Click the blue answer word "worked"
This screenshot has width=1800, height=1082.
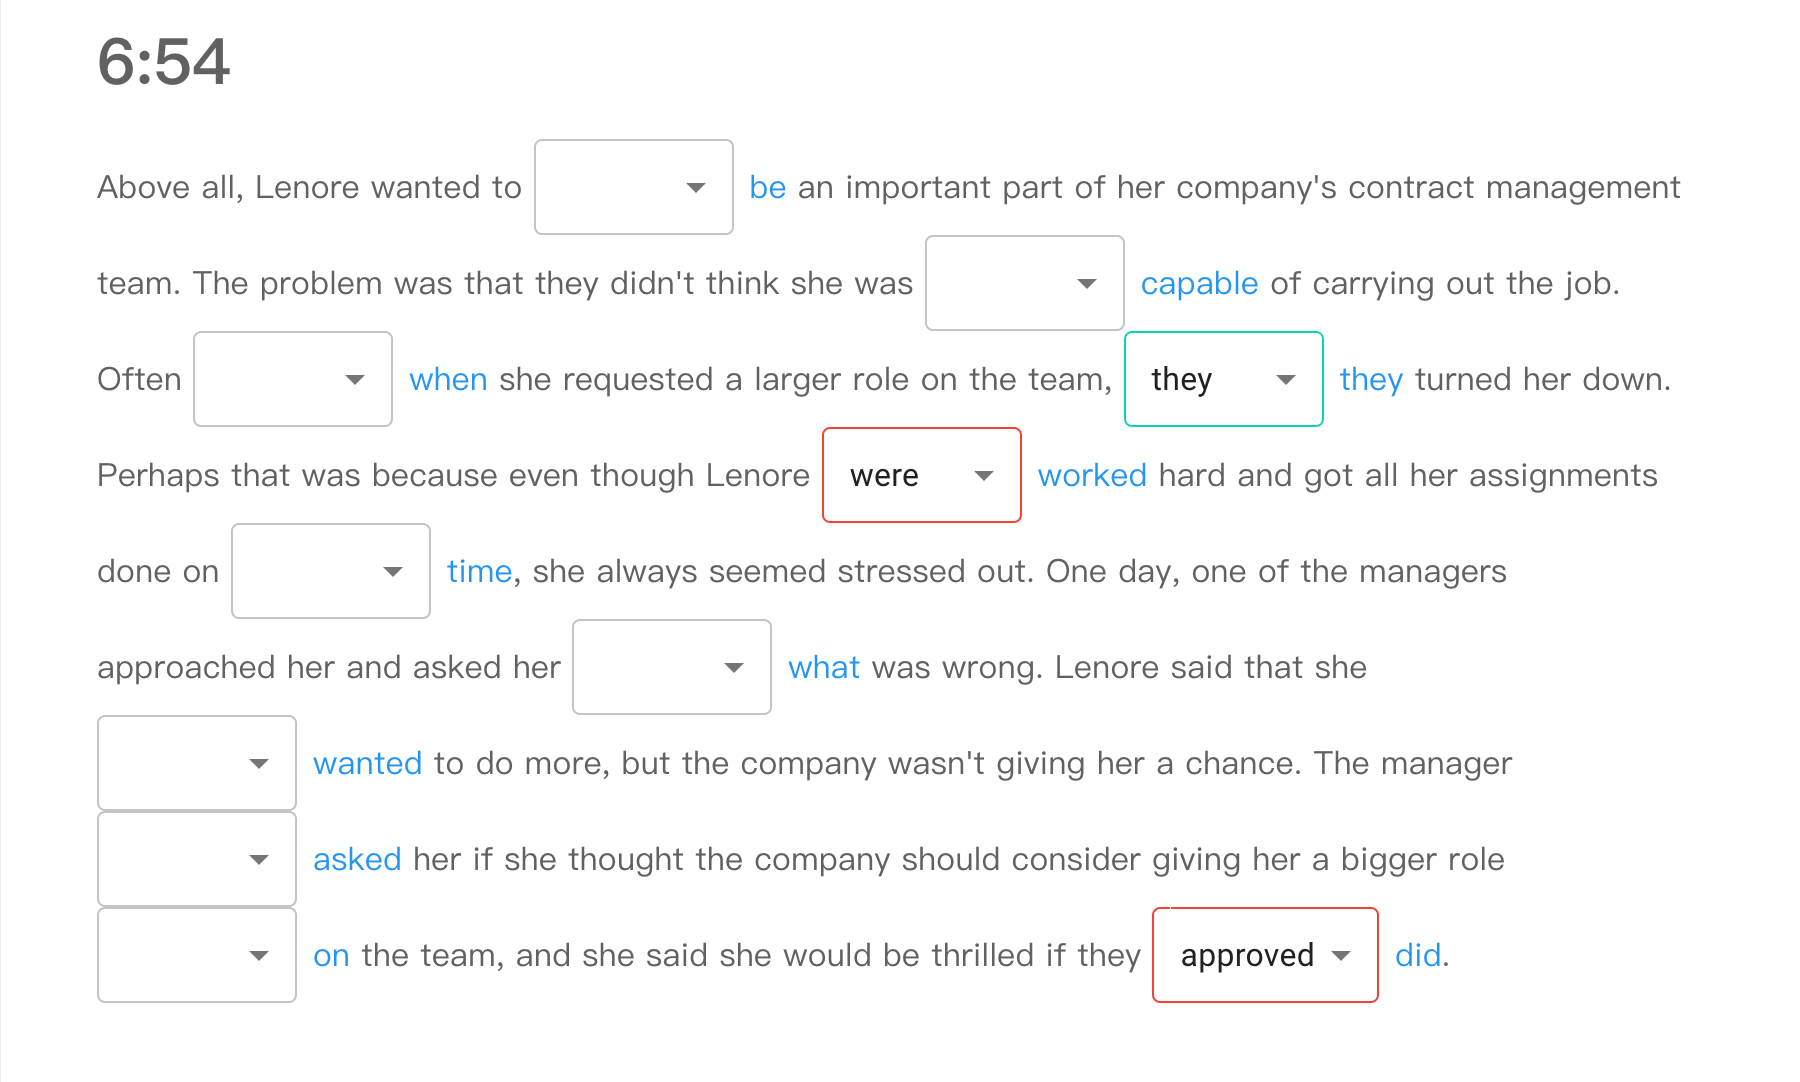tap(1092, 476)
